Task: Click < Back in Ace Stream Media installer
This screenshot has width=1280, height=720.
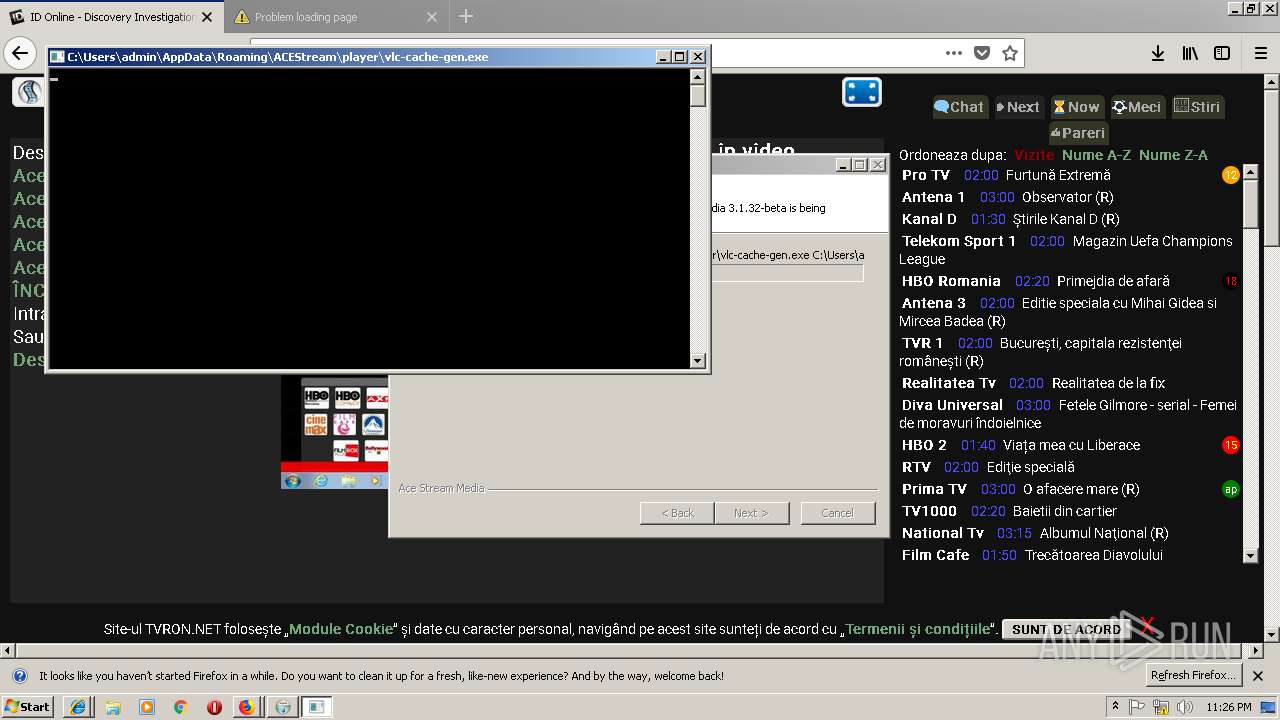Action: click(x=677, y=513)
